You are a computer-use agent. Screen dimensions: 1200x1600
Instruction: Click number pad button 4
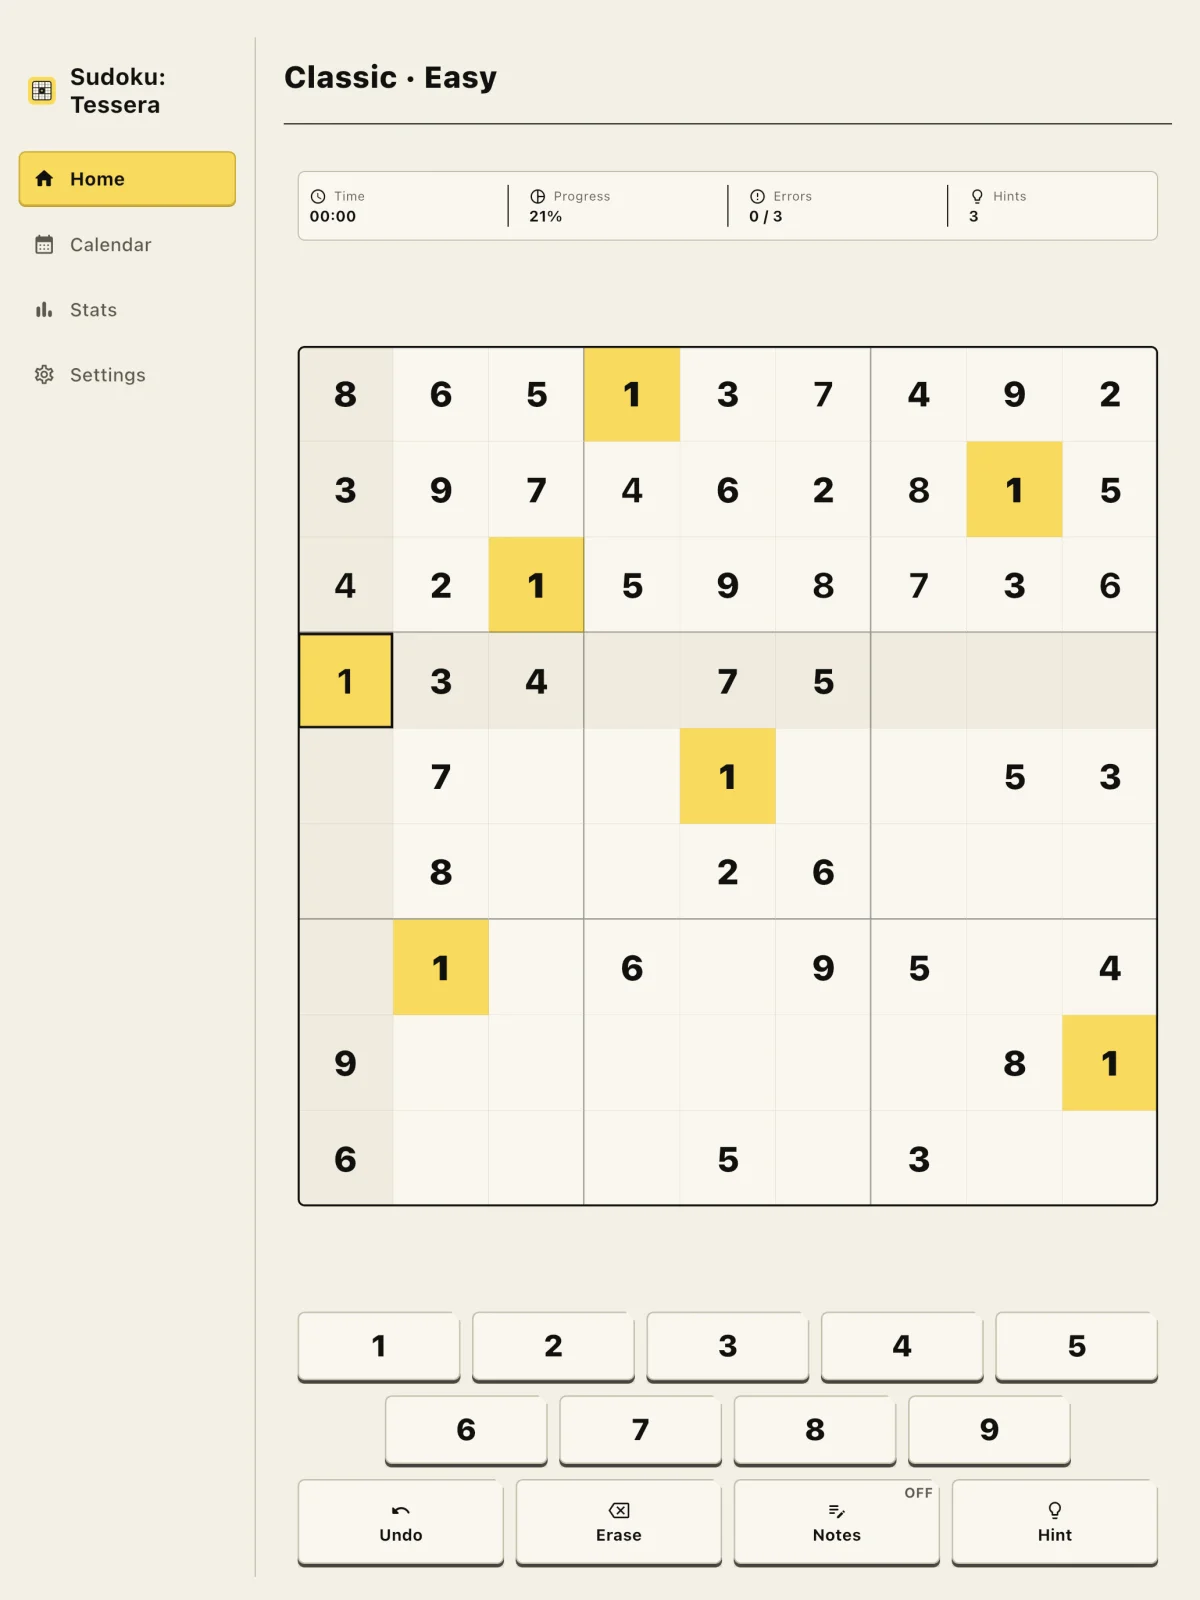click(x=902, y=1346)
